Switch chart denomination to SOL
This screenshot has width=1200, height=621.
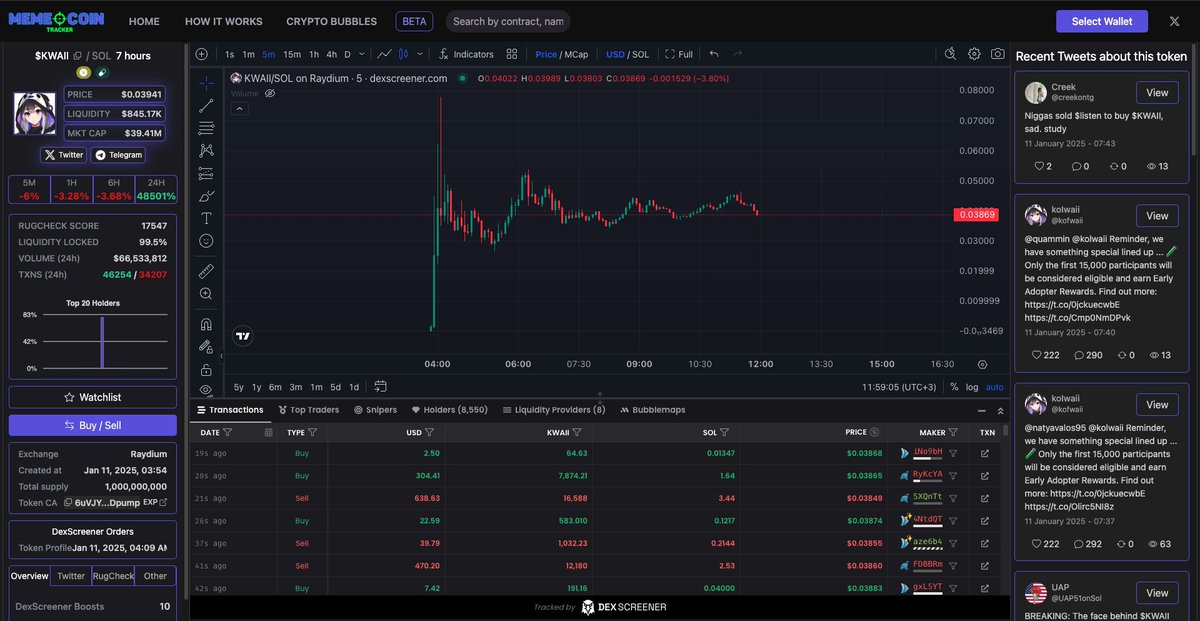pos(639,54)
